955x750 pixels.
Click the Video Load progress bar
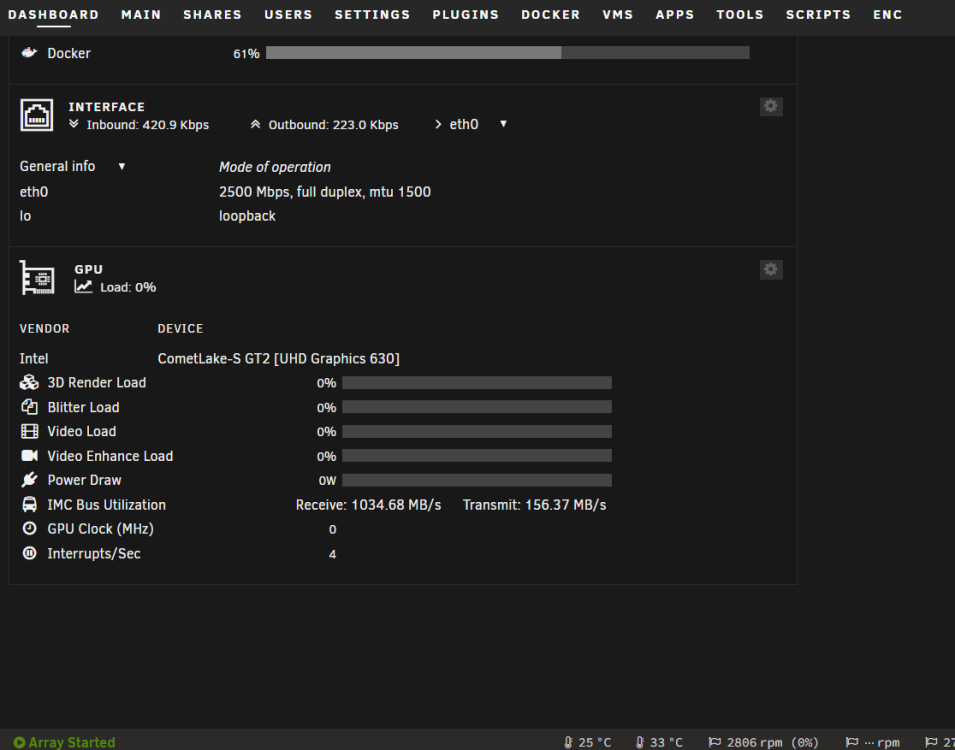477,431
